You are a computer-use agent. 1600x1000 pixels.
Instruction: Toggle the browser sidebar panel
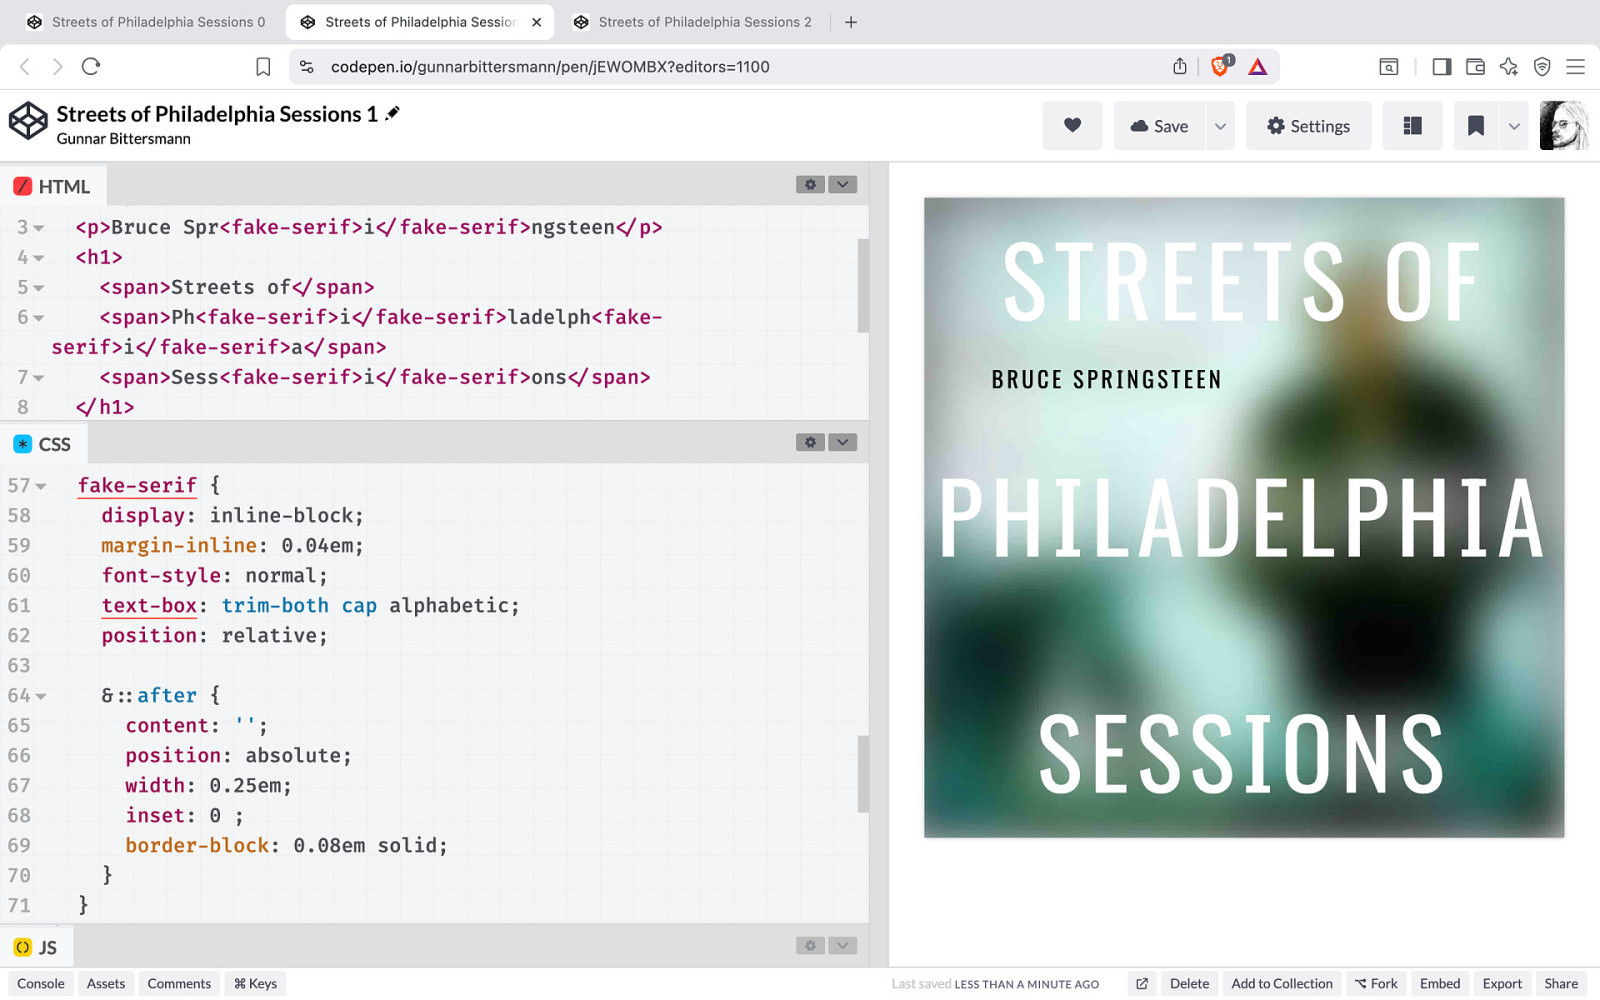(1441, 67)
